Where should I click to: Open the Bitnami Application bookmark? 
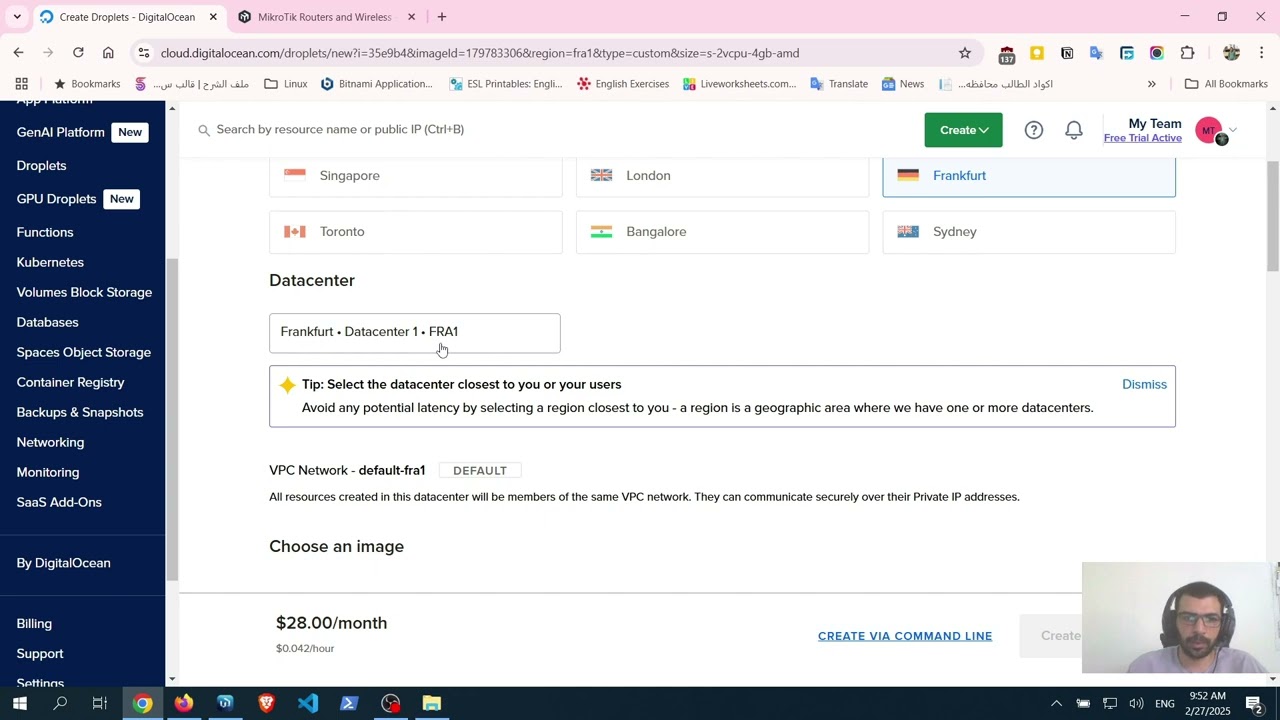point(376,84)
